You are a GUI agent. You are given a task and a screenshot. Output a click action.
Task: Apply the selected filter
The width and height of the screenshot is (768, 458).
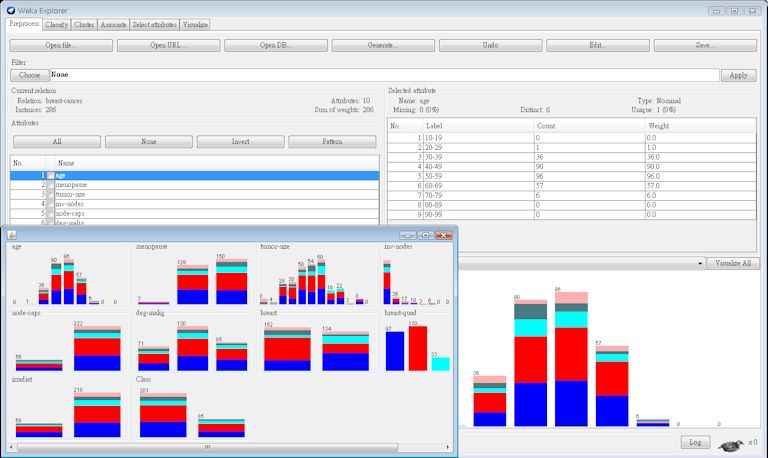click(x=738, y=75)
